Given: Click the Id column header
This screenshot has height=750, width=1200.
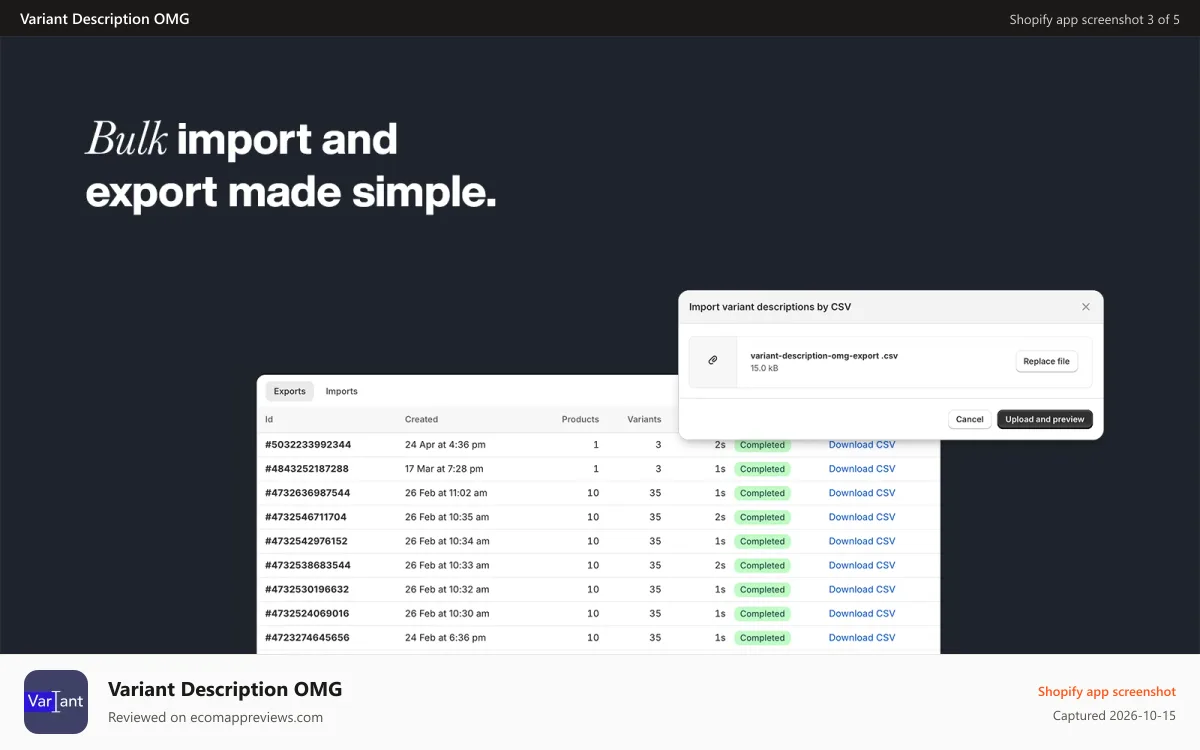Looking at the screenshot, I should pyautogui.click(x=269, y=419).
